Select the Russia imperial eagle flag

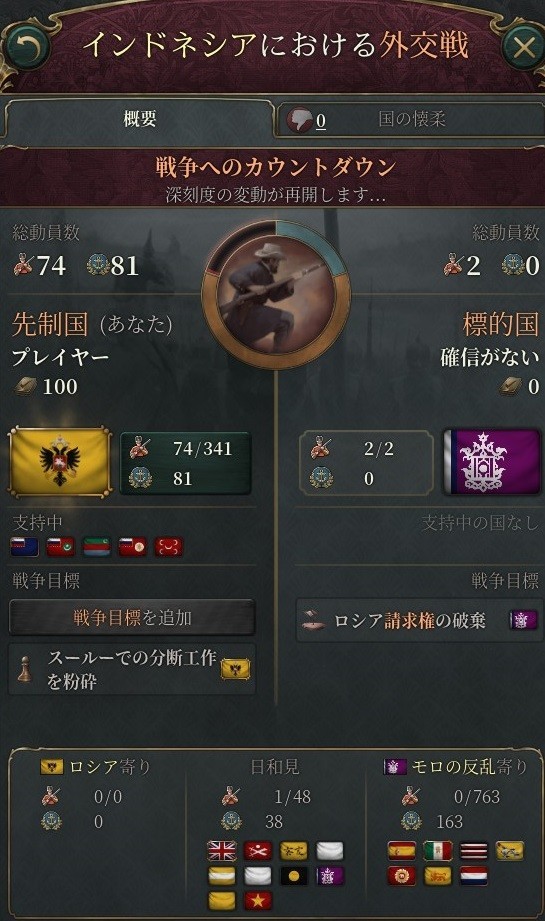(60, 461)
